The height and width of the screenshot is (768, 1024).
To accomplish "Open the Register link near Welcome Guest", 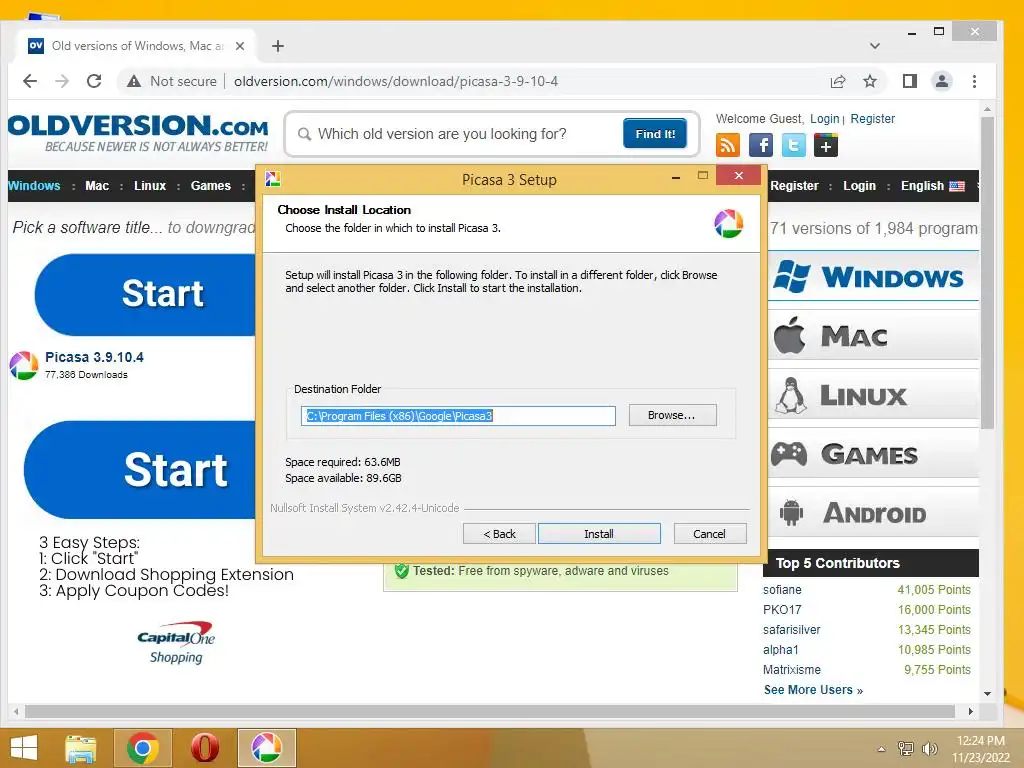I will [872, 119].
